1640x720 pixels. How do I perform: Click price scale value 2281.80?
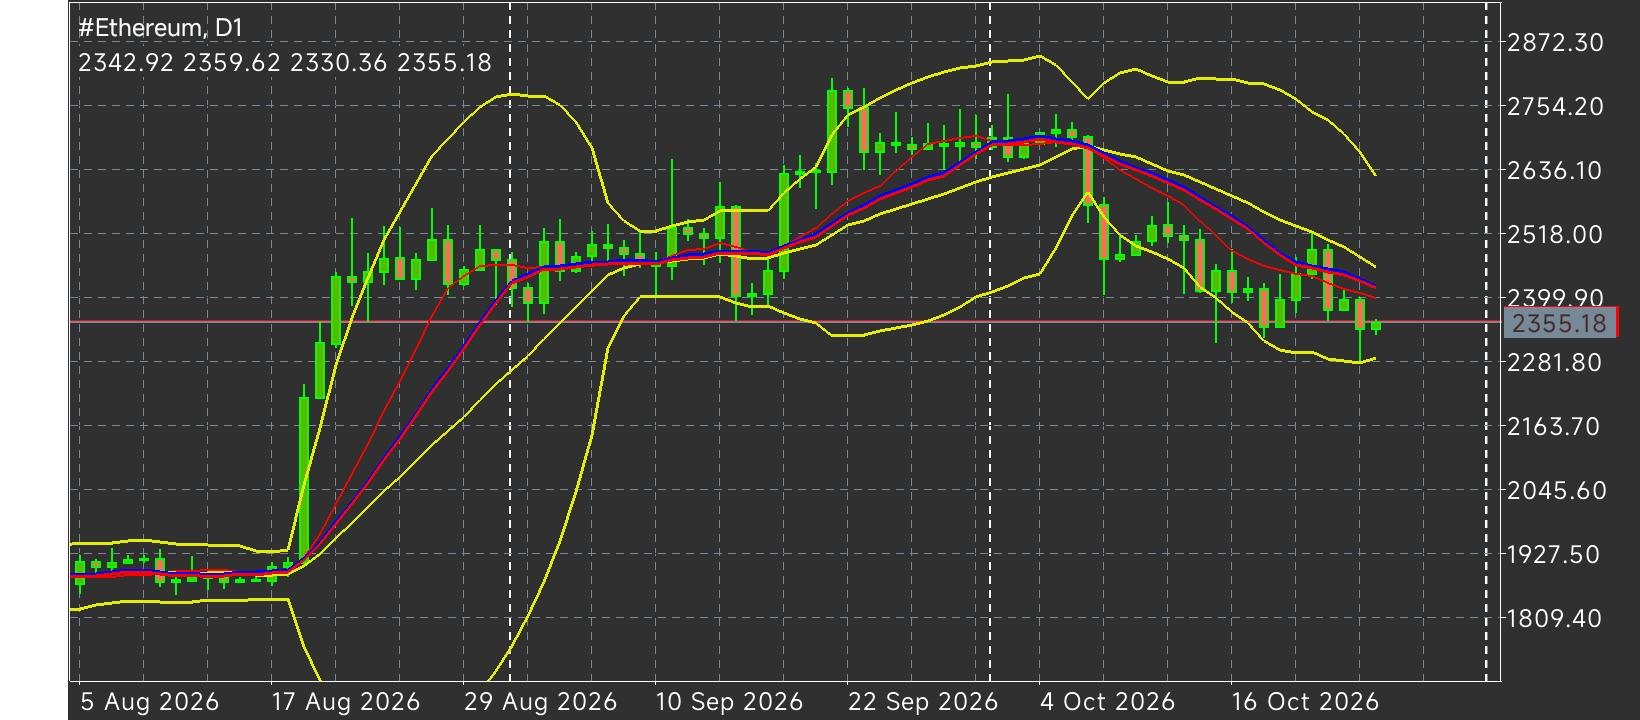1555,363
